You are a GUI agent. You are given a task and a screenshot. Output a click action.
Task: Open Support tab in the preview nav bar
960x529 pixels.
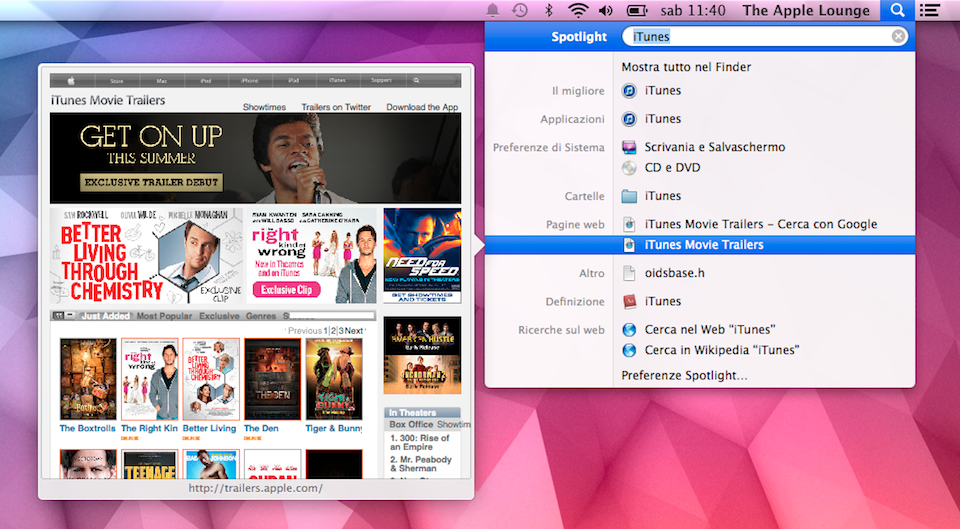(381, 81)
